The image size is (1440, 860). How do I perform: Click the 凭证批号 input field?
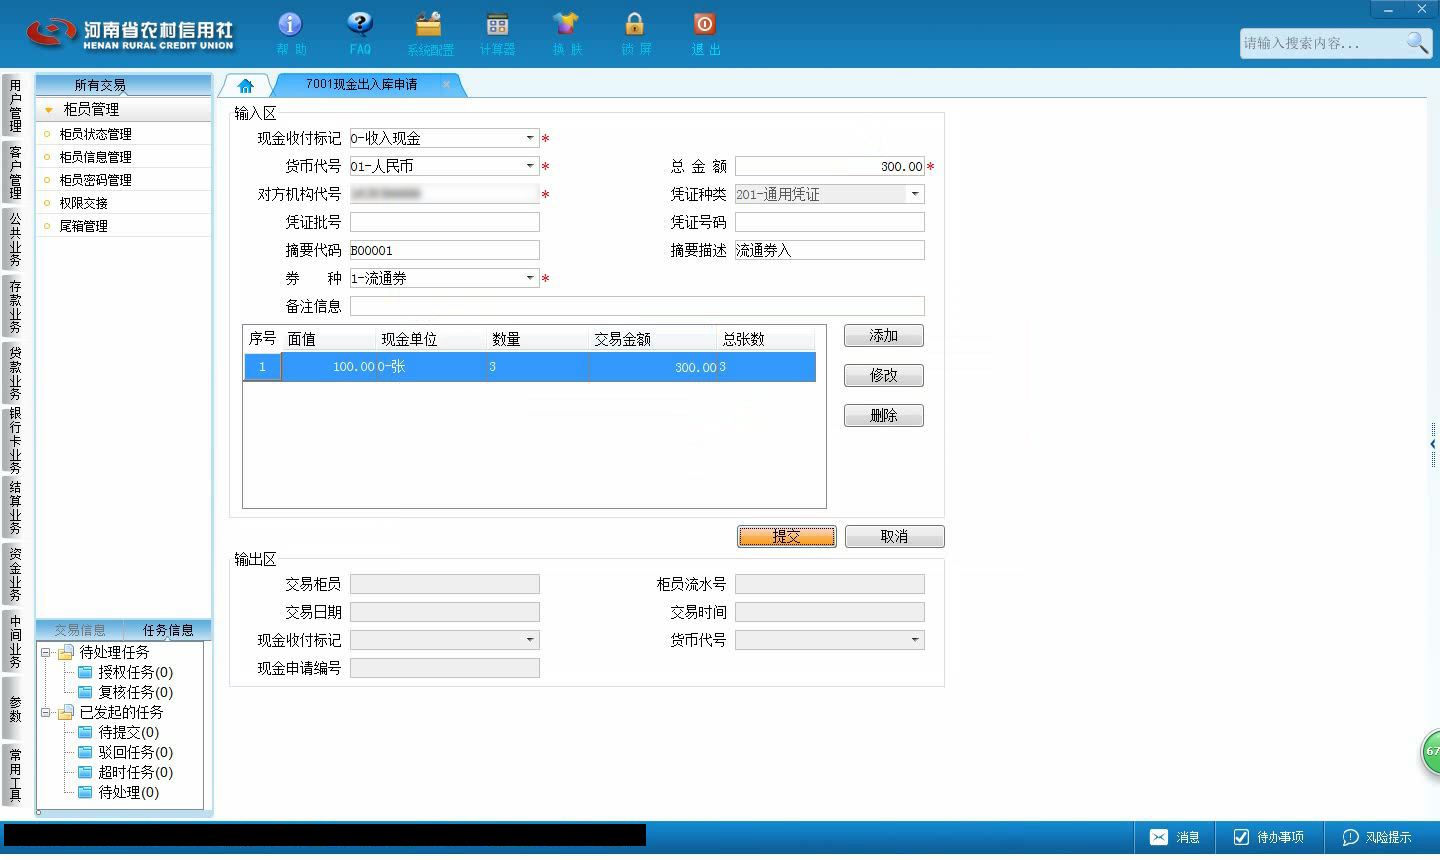(444, 222)
